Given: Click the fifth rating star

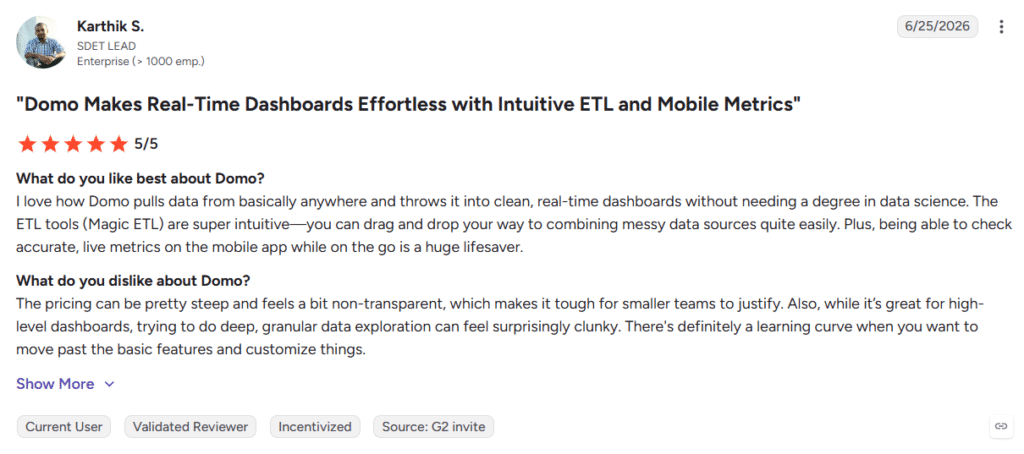Looking at the screenshot, I should pyautogui.click(x=118, y=144).
